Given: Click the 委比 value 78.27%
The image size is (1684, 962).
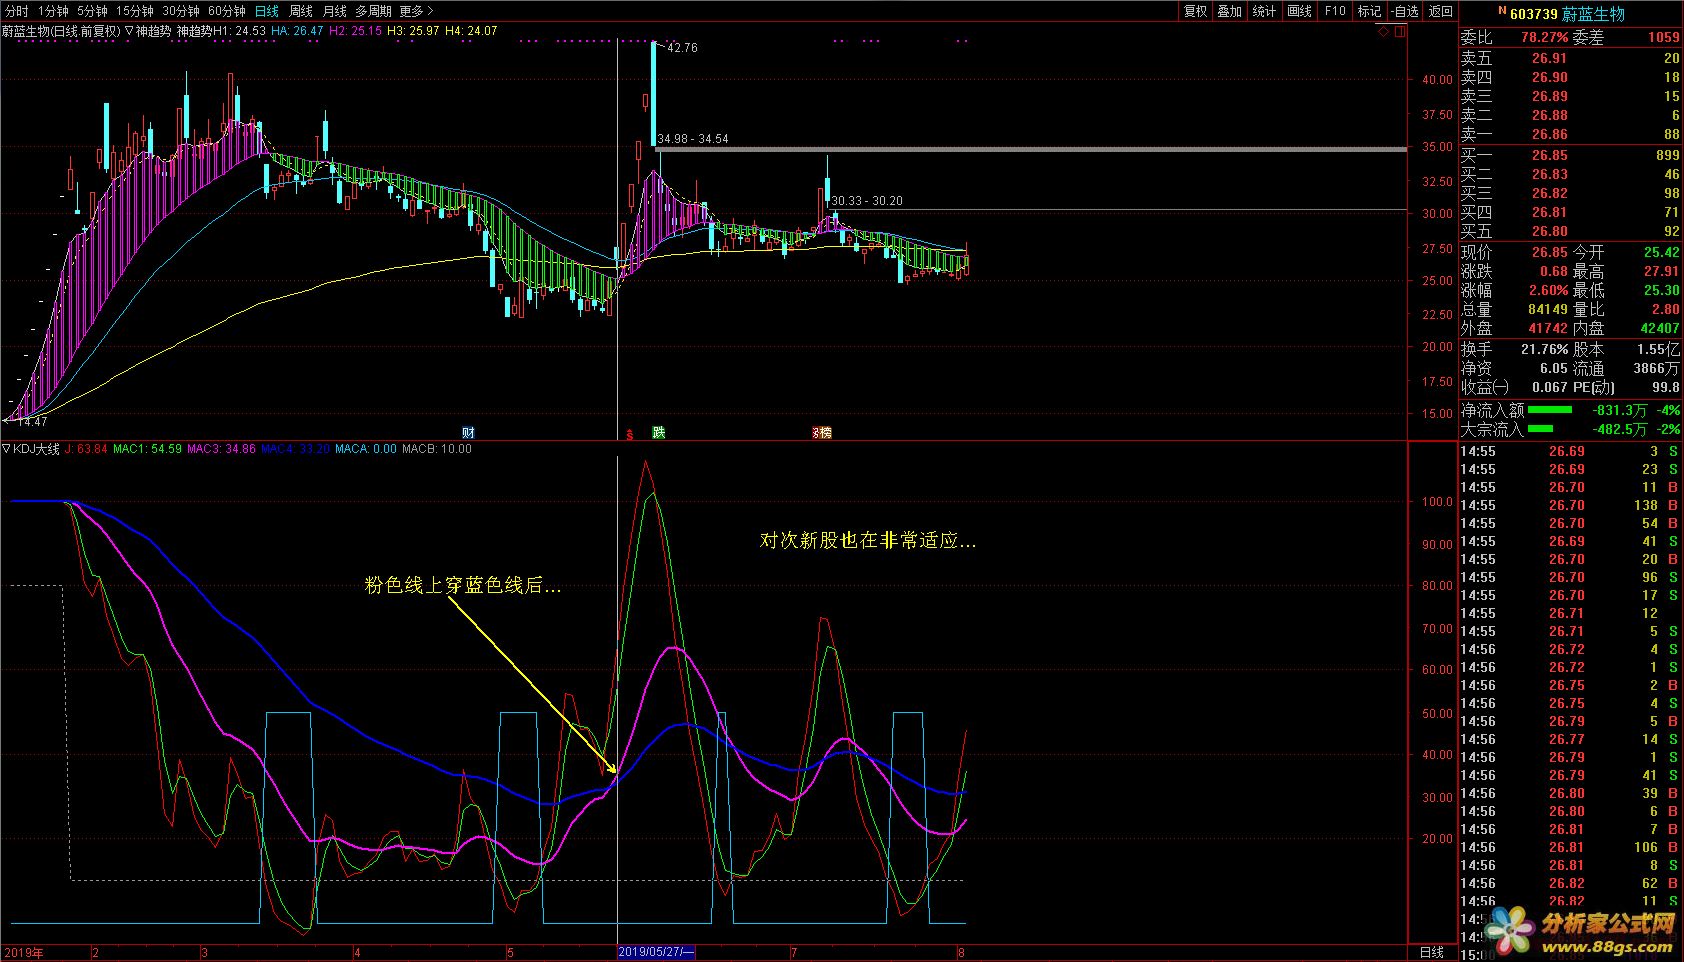Looking at the screenshot, I should [1544, 37].
